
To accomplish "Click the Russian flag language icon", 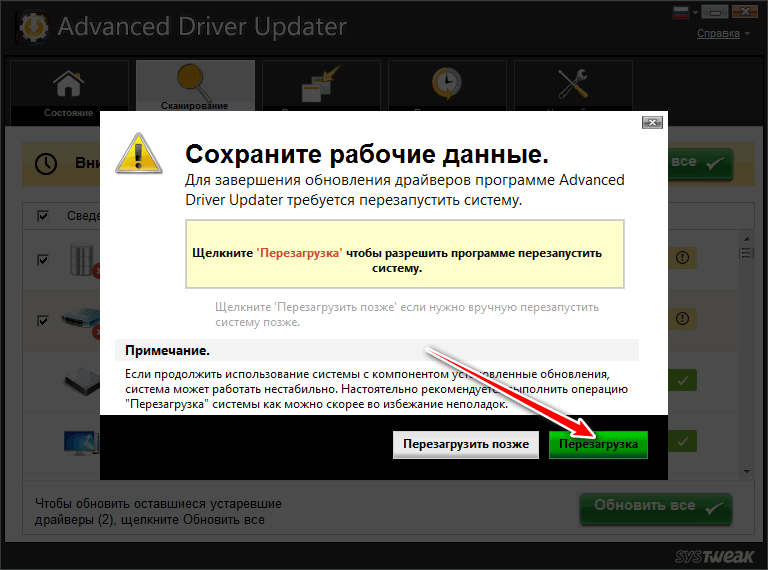I will tap(681, 12).
